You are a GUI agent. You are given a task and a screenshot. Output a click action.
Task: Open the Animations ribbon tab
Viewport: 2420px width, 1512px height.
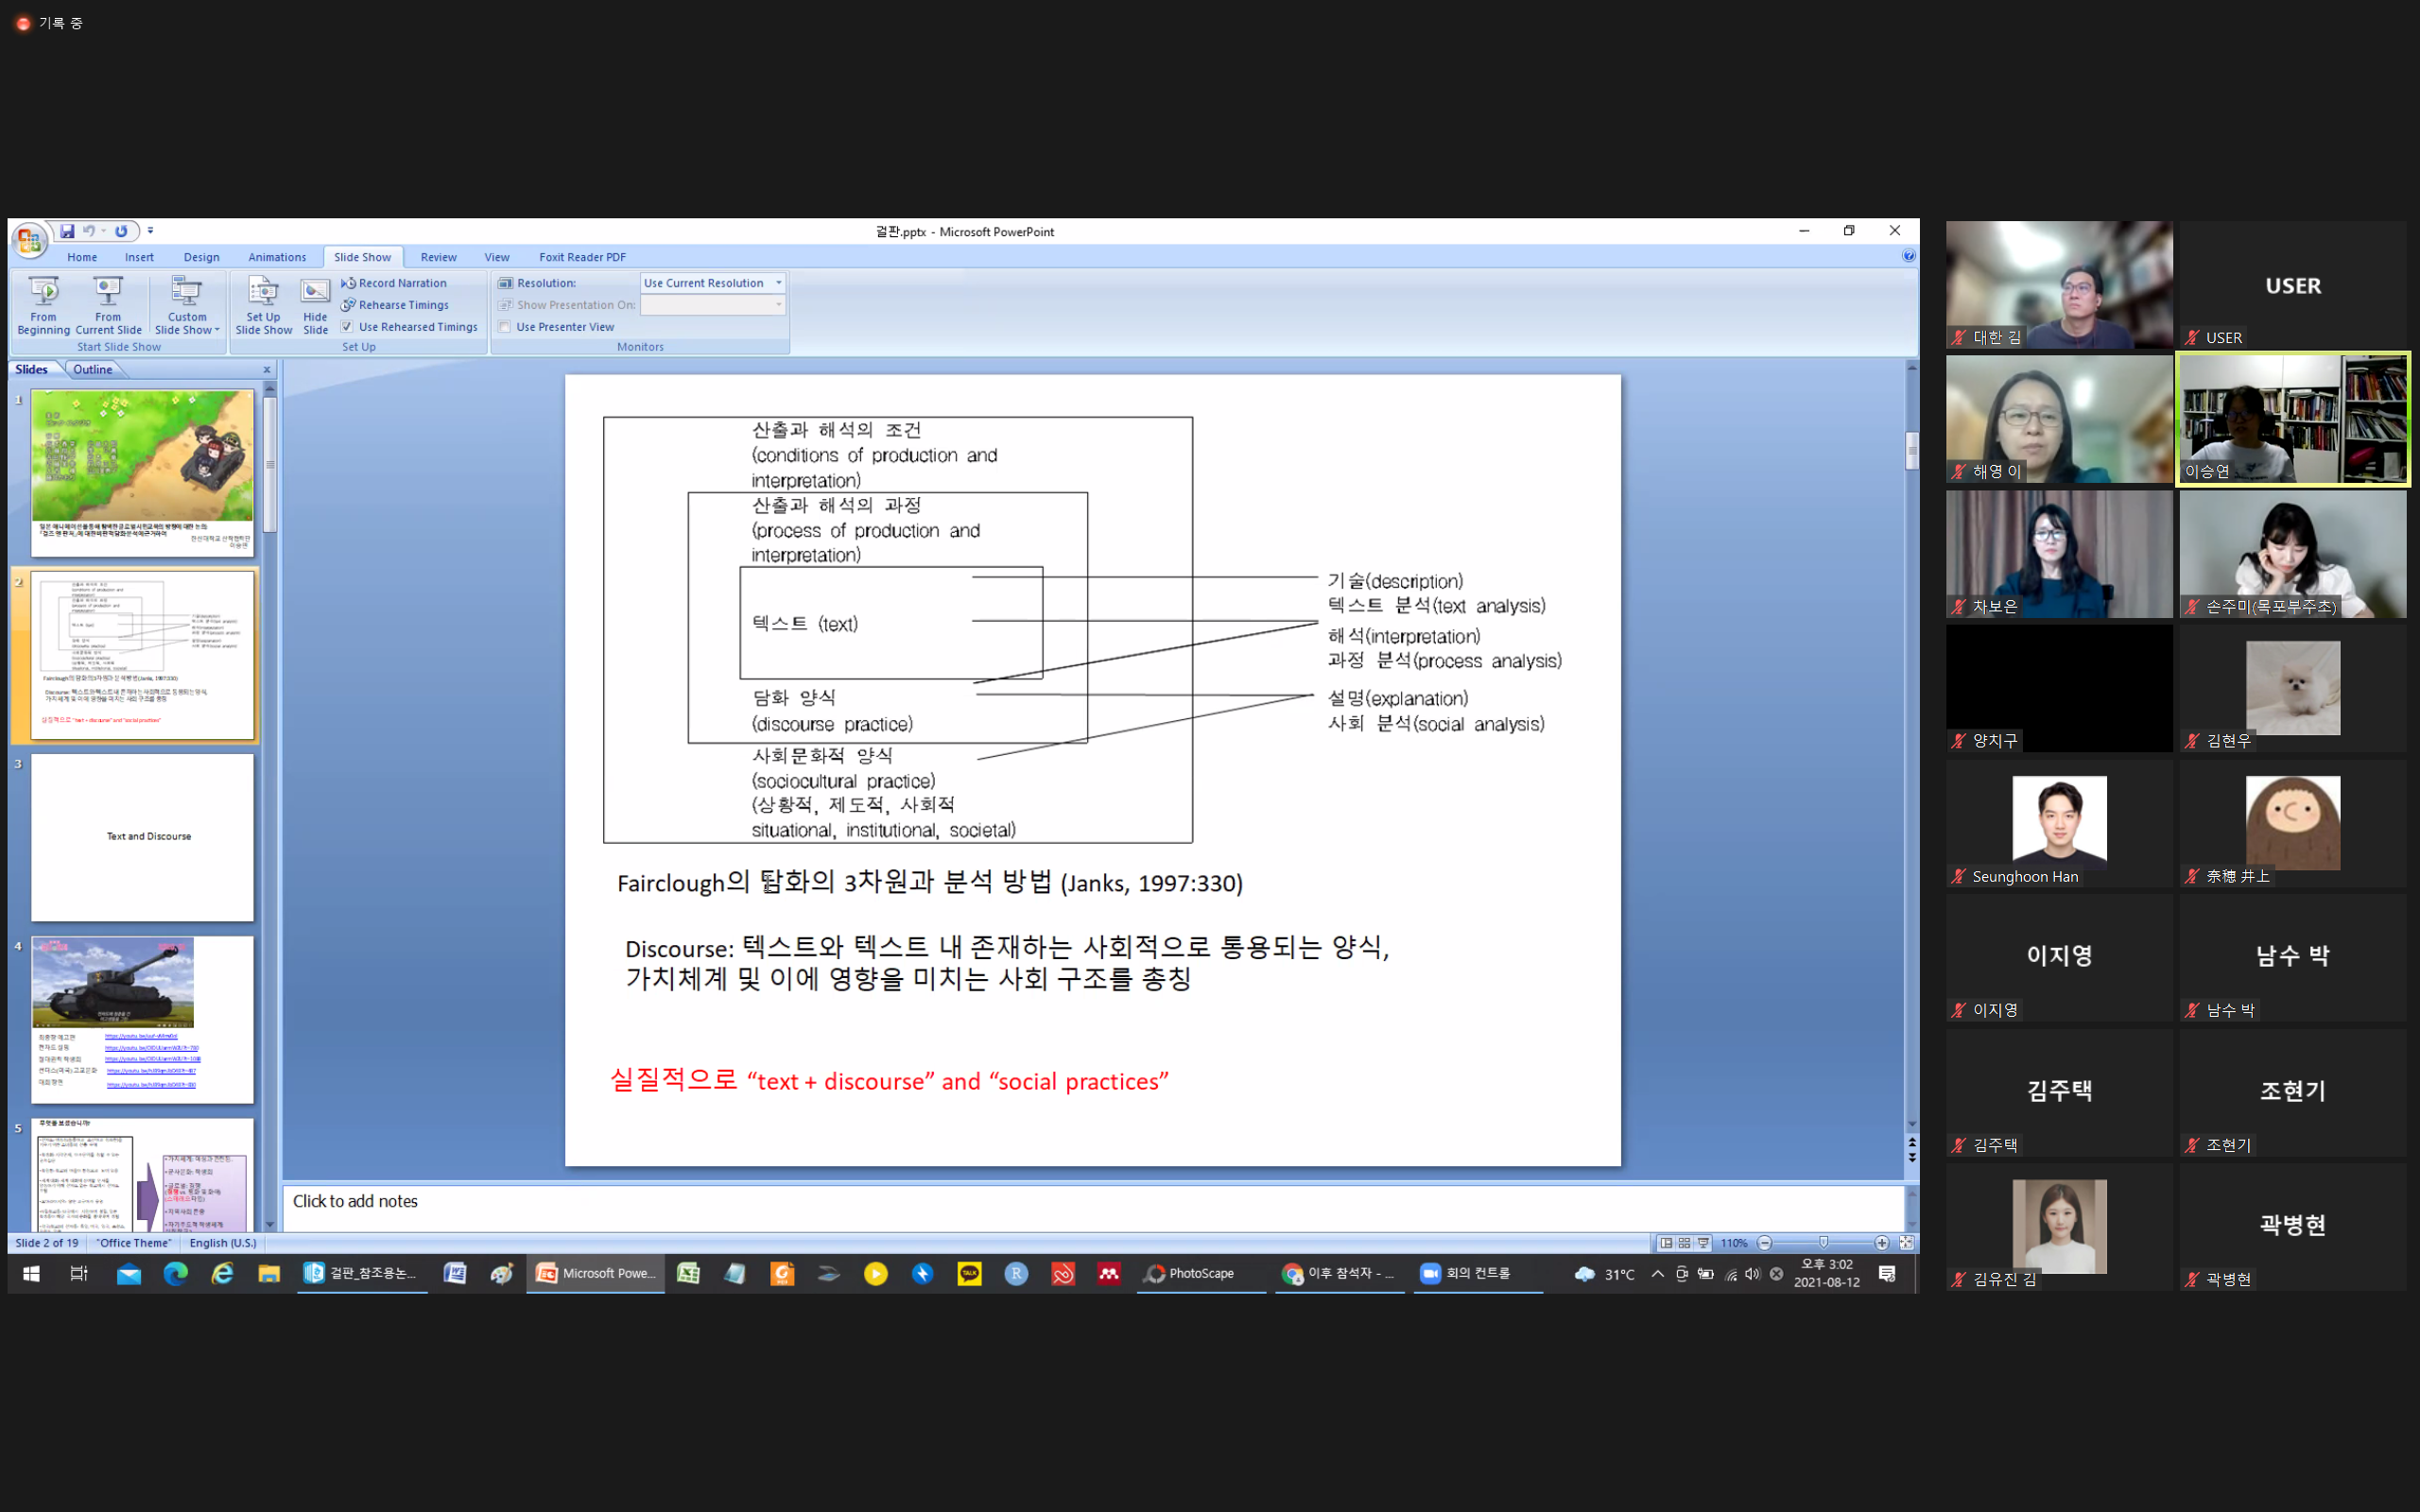click(277, 257)
